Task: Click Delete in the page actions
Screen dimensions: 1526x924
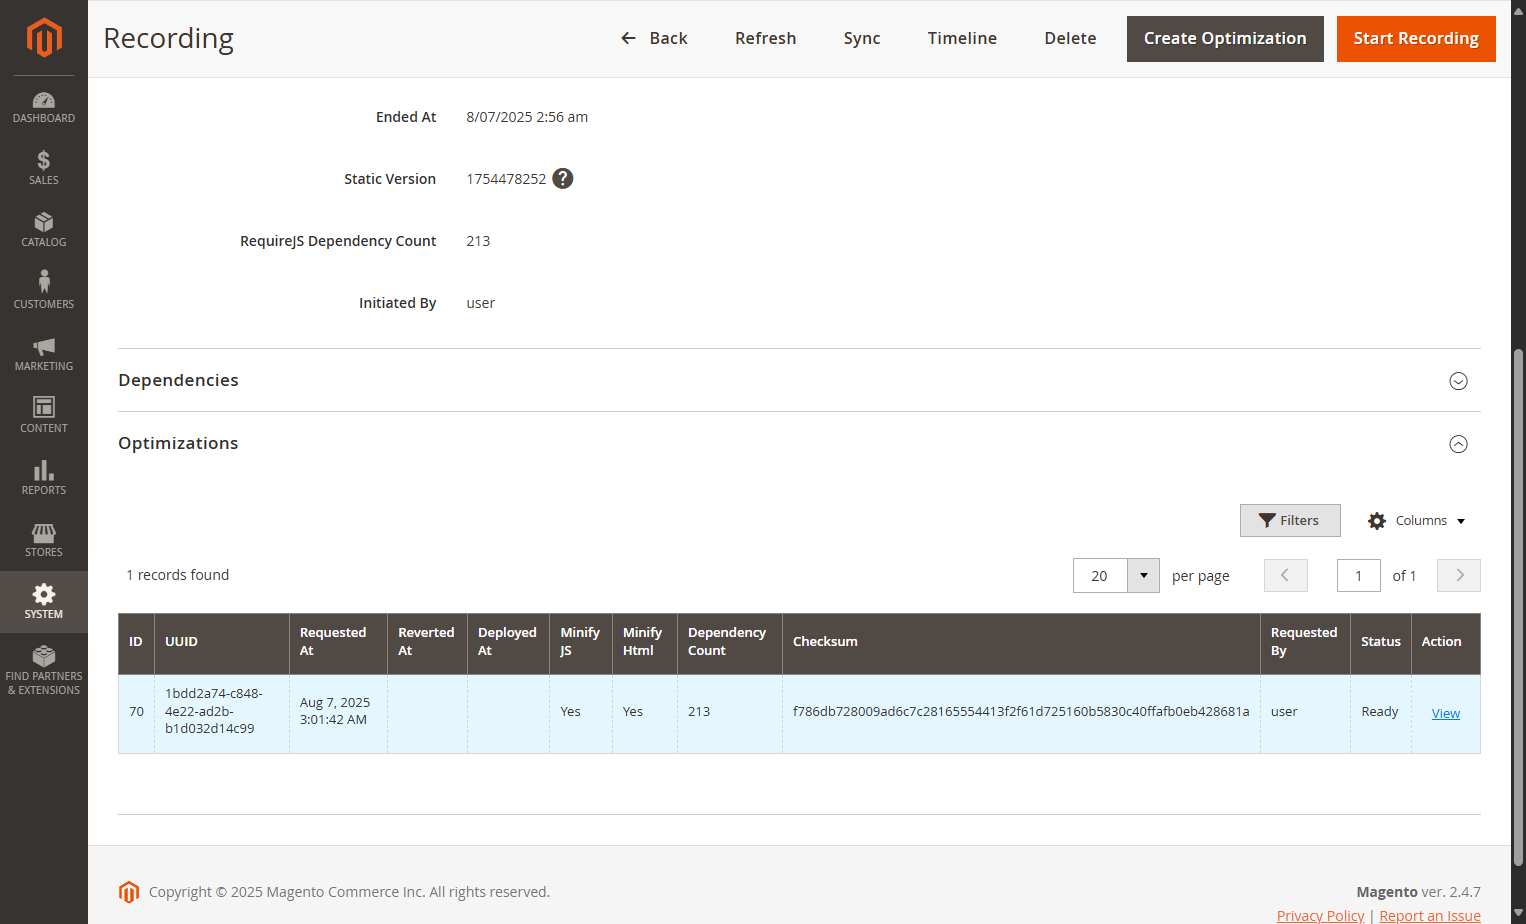Action: (1071, 38)
